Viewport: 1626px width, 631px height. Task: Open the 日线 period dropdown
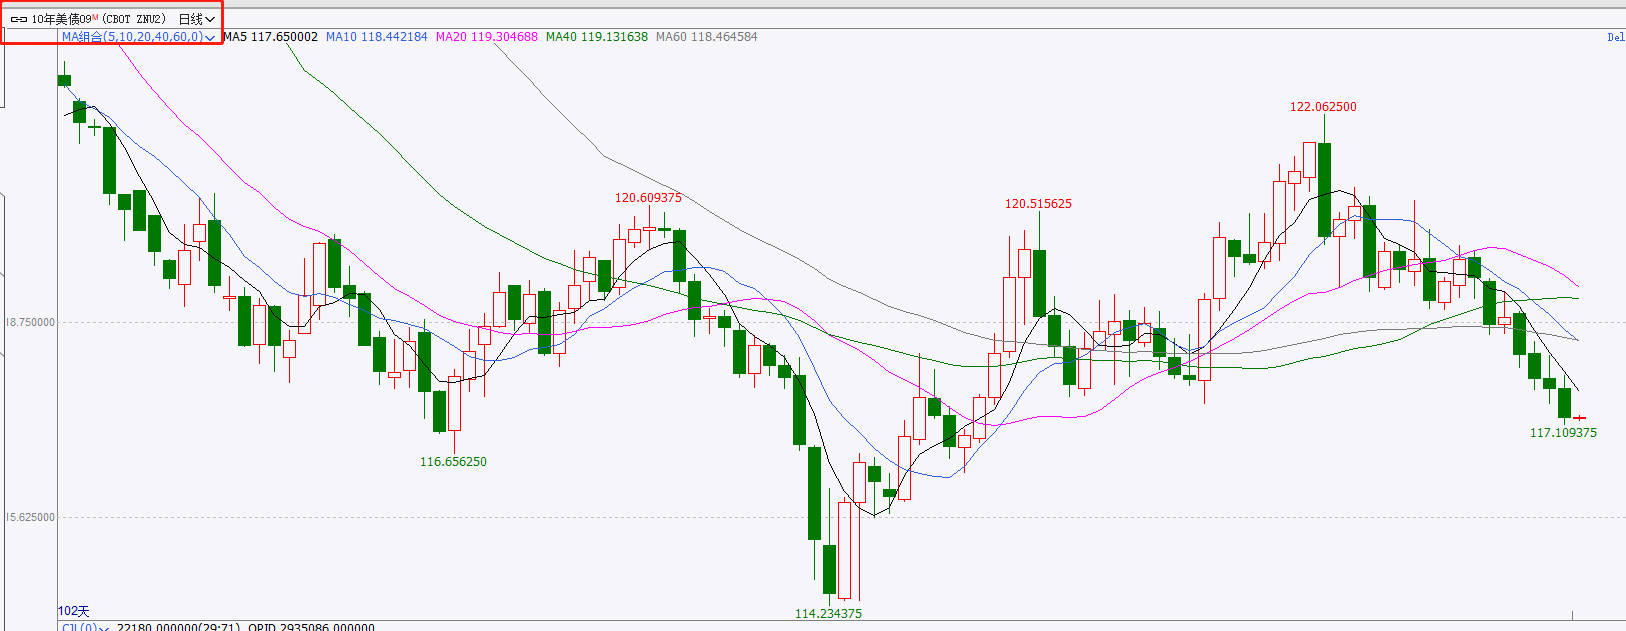[x=197, y=19]
